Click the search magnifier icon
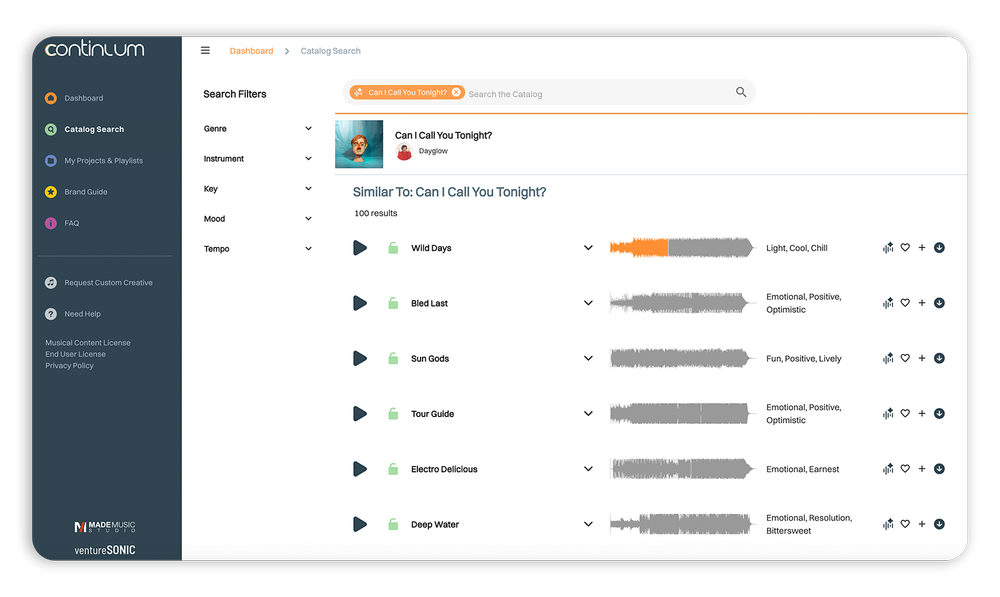This screenshot has width=1000, height=597. point(741,92)
